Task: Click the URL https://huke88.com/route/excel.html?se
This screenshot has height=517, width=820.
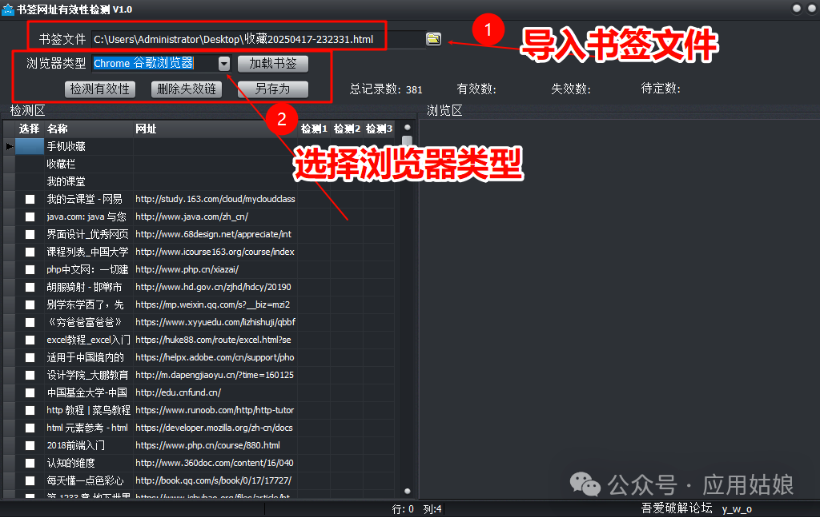Action: [x=213, y=340]
